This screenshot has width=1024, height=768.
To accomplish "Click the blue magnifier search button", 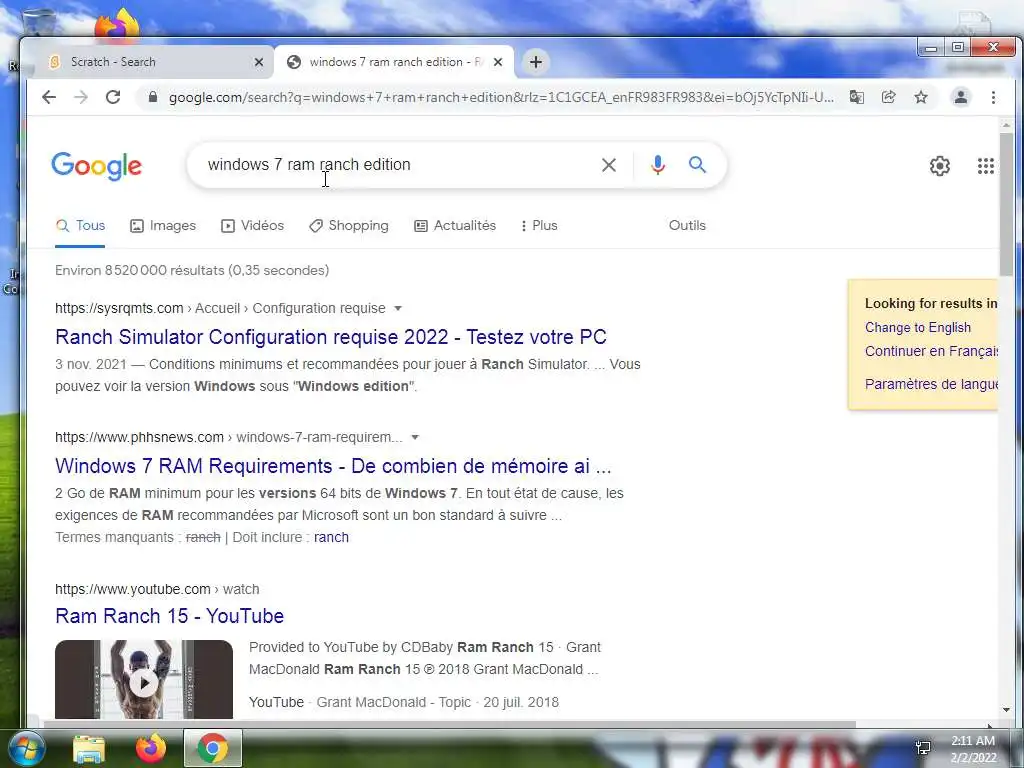I will pyautogui.click(x=697, y=165).
